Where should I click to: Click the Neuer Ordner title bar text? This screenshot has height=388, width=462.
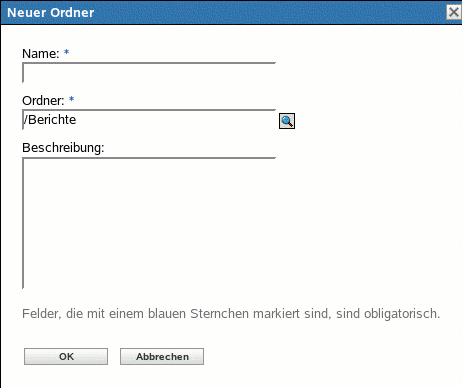[x=51, y=13]
